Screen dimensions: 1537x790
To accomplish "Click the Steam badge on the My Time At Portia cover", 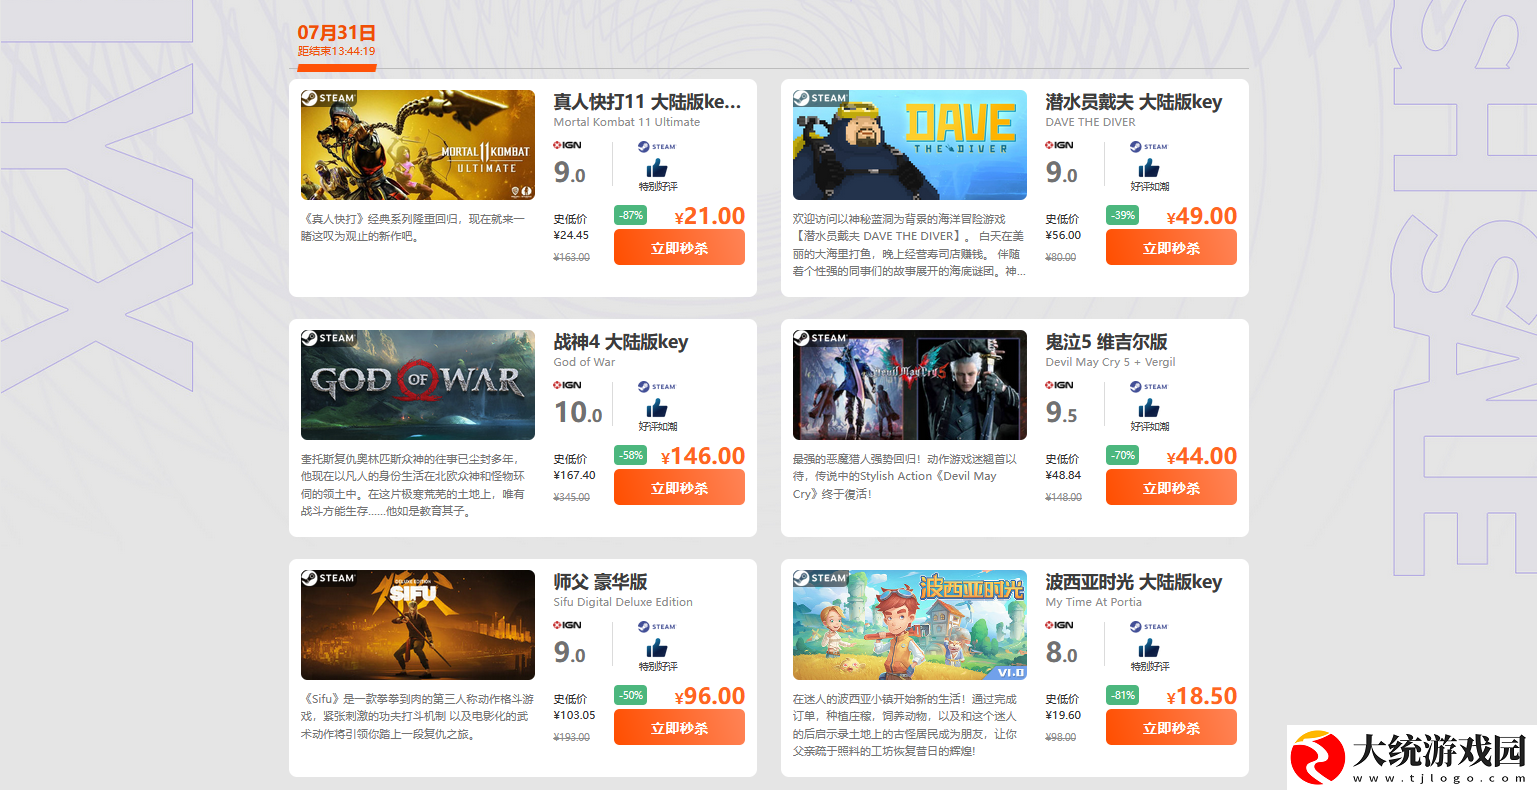I will (821, 578).
